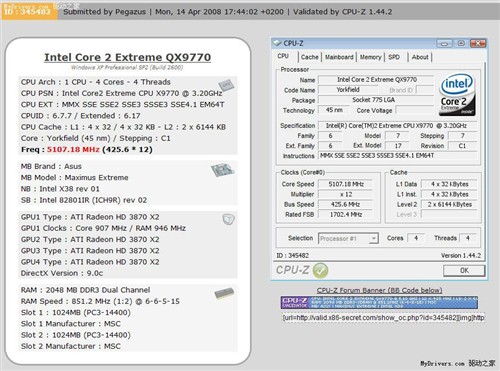This screenshot has height=371, width=500.
Task: Click the Rated FSB value 1702.4 MHz
Action: point(346,214)
